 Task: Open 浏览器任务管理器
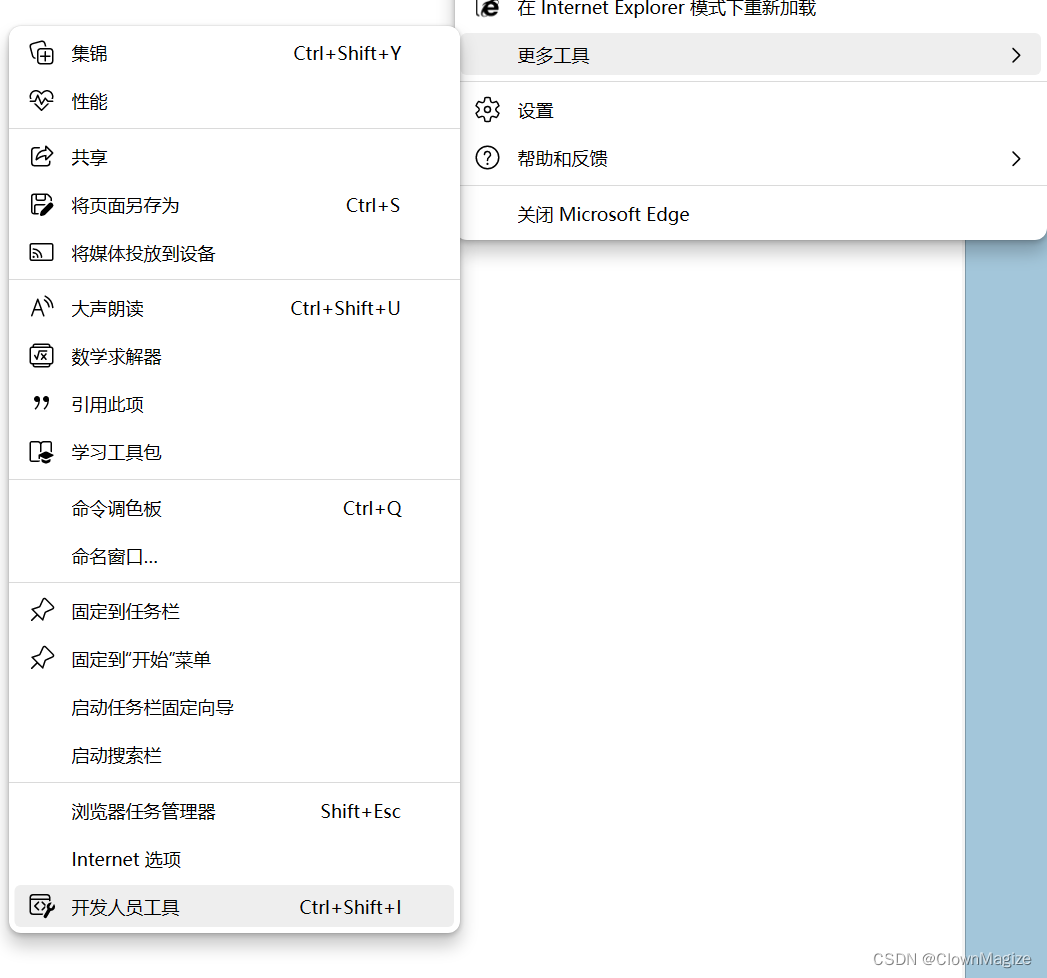pos(234,812)
